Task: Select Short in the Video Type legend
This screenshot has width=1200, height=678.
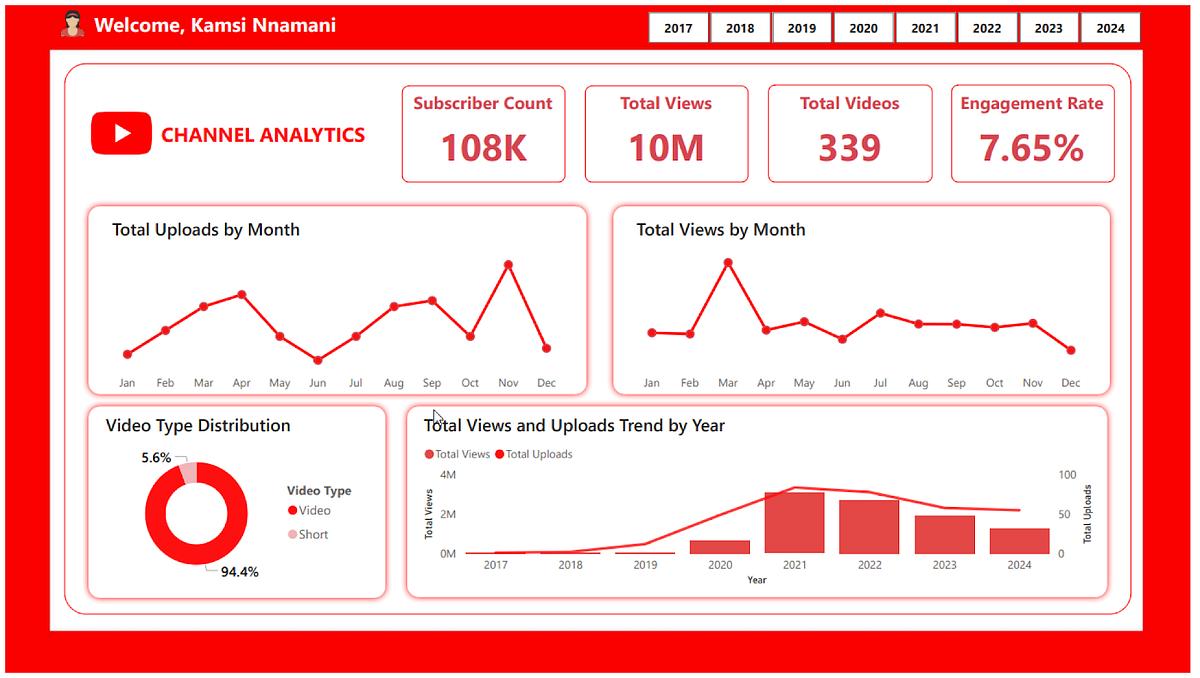Action: point(308,534)
